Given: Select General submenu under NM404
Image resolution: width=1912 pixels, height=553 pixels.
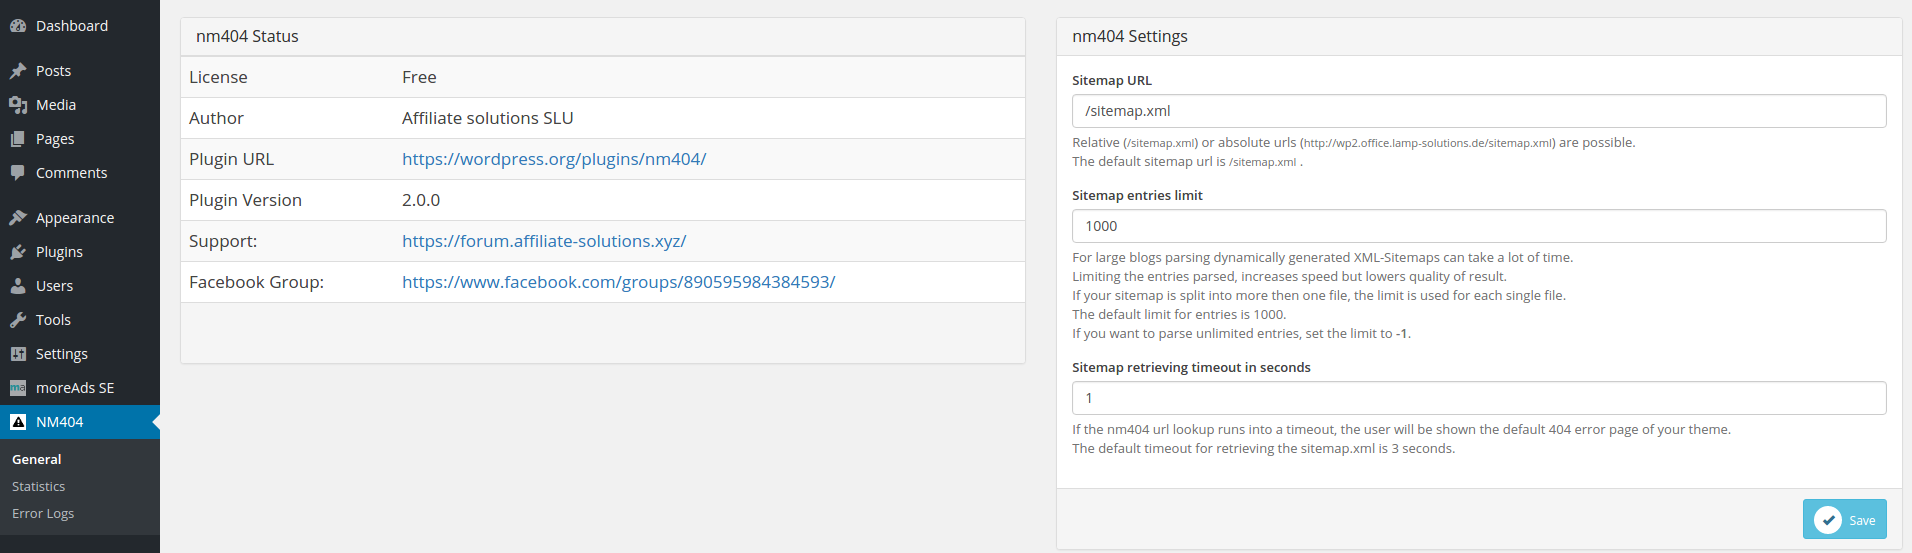Looking at the screenshot, I should click(37, 460).
